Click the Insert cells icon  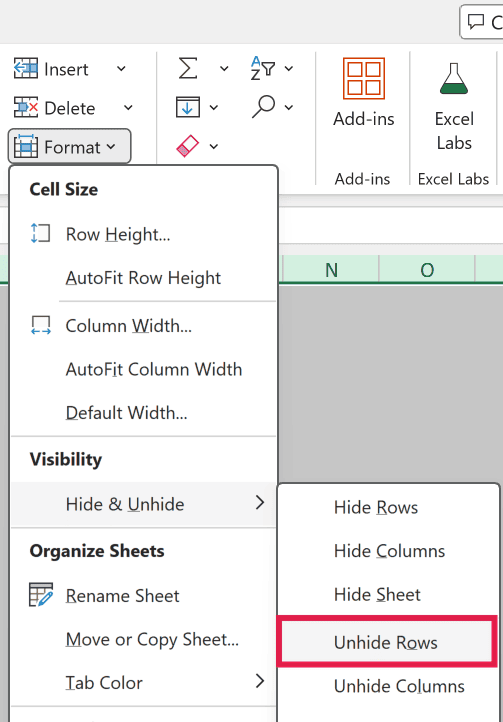pos(26,69)
